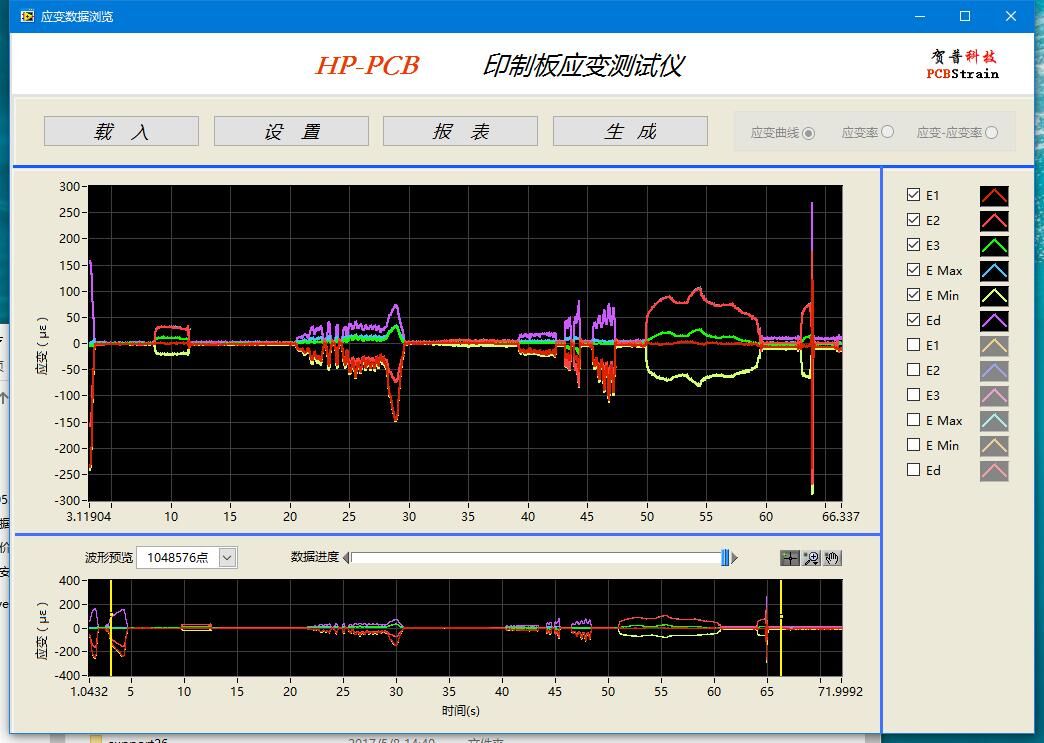
Task: Click the -300 bottom y-axis value on main chart
Action: pos(67,500)
